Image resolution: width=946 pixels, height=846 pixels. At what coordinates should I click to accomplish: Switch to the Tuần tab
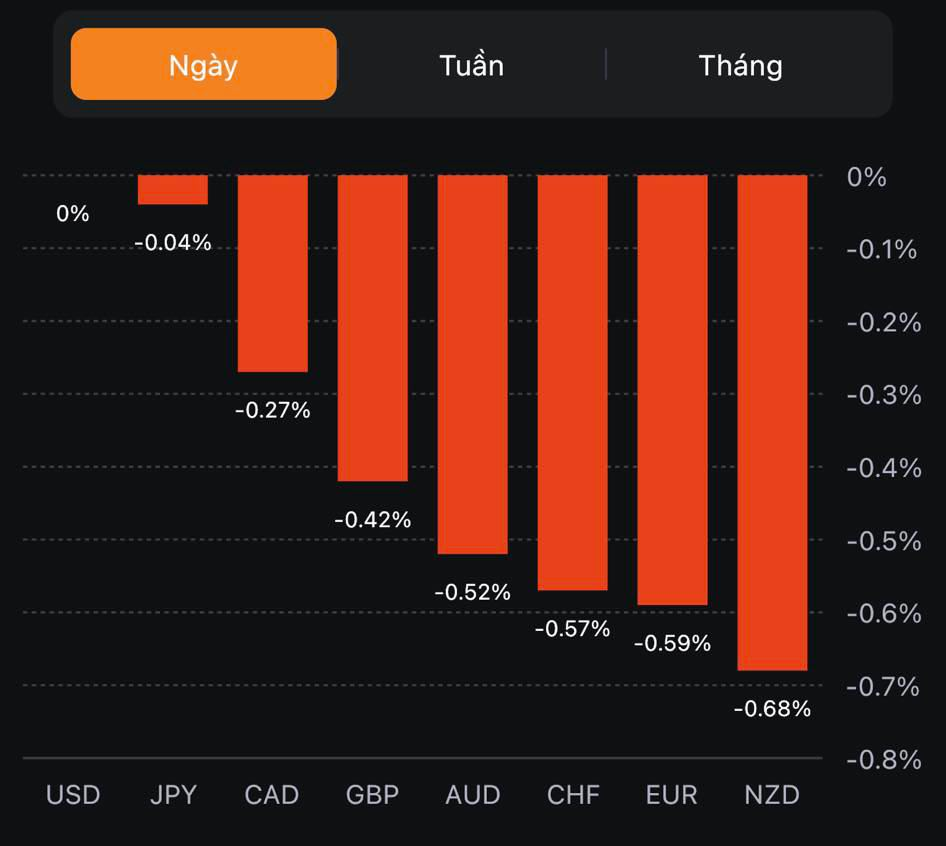tap(471, 65)
